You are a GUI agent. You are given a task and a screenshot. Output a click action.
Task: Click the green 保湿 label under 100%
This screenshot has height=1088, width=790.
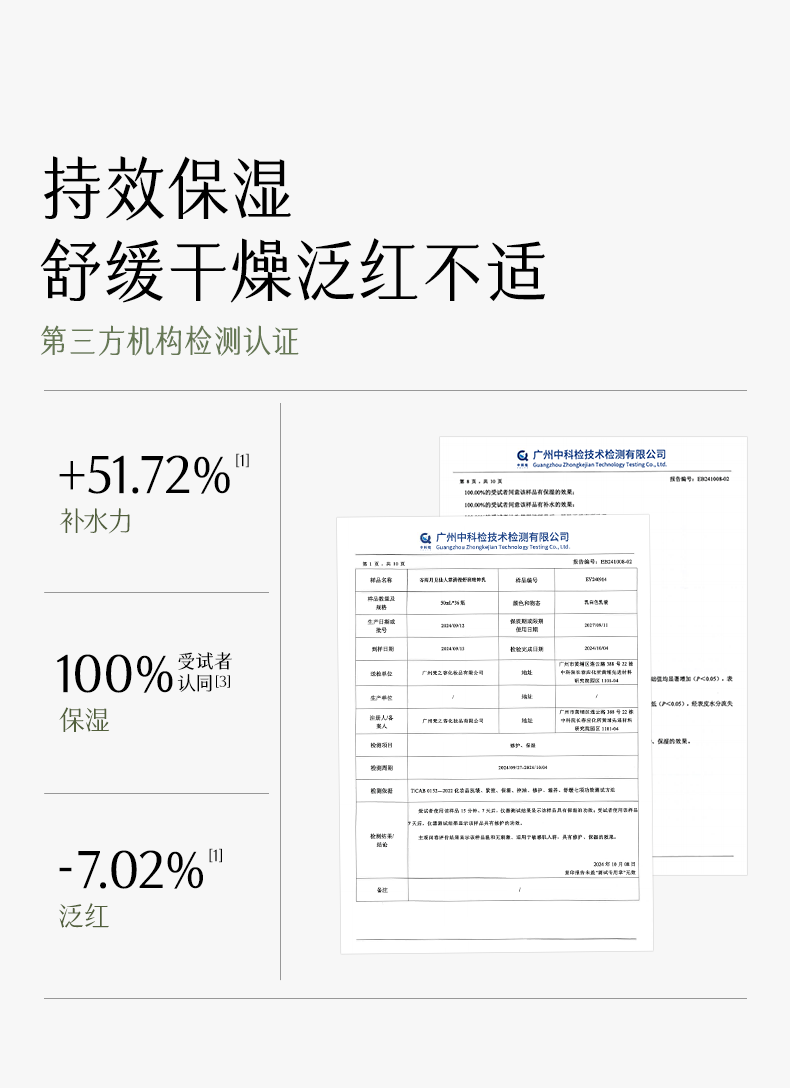[85, 720]
